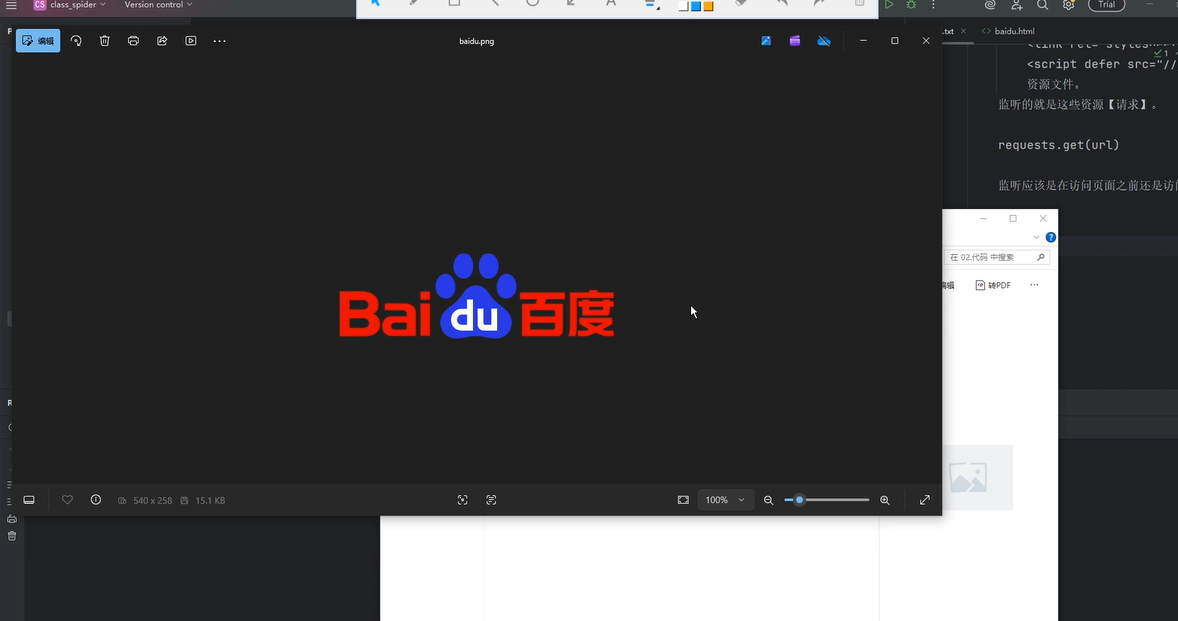Screen dimensions: 1178x621
Task: Click the search box in Explorer window
Action: tap(996, 257)
